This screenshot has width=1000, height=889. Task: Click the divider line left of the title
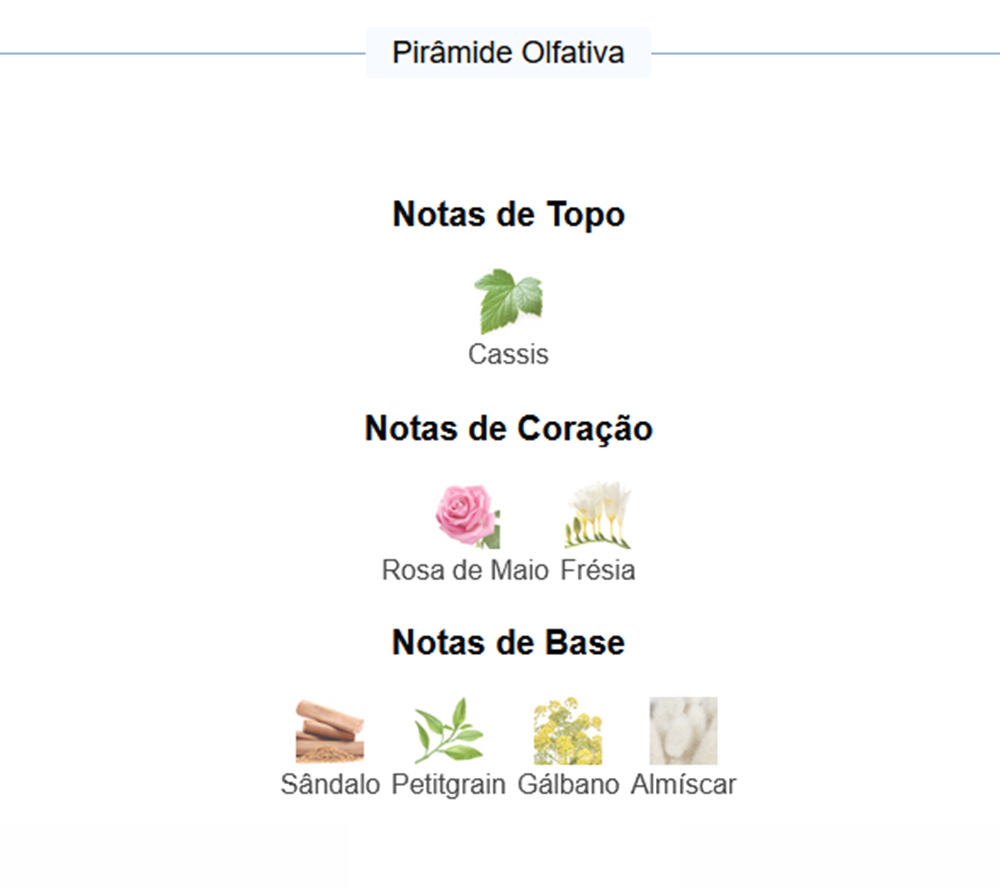180,53
